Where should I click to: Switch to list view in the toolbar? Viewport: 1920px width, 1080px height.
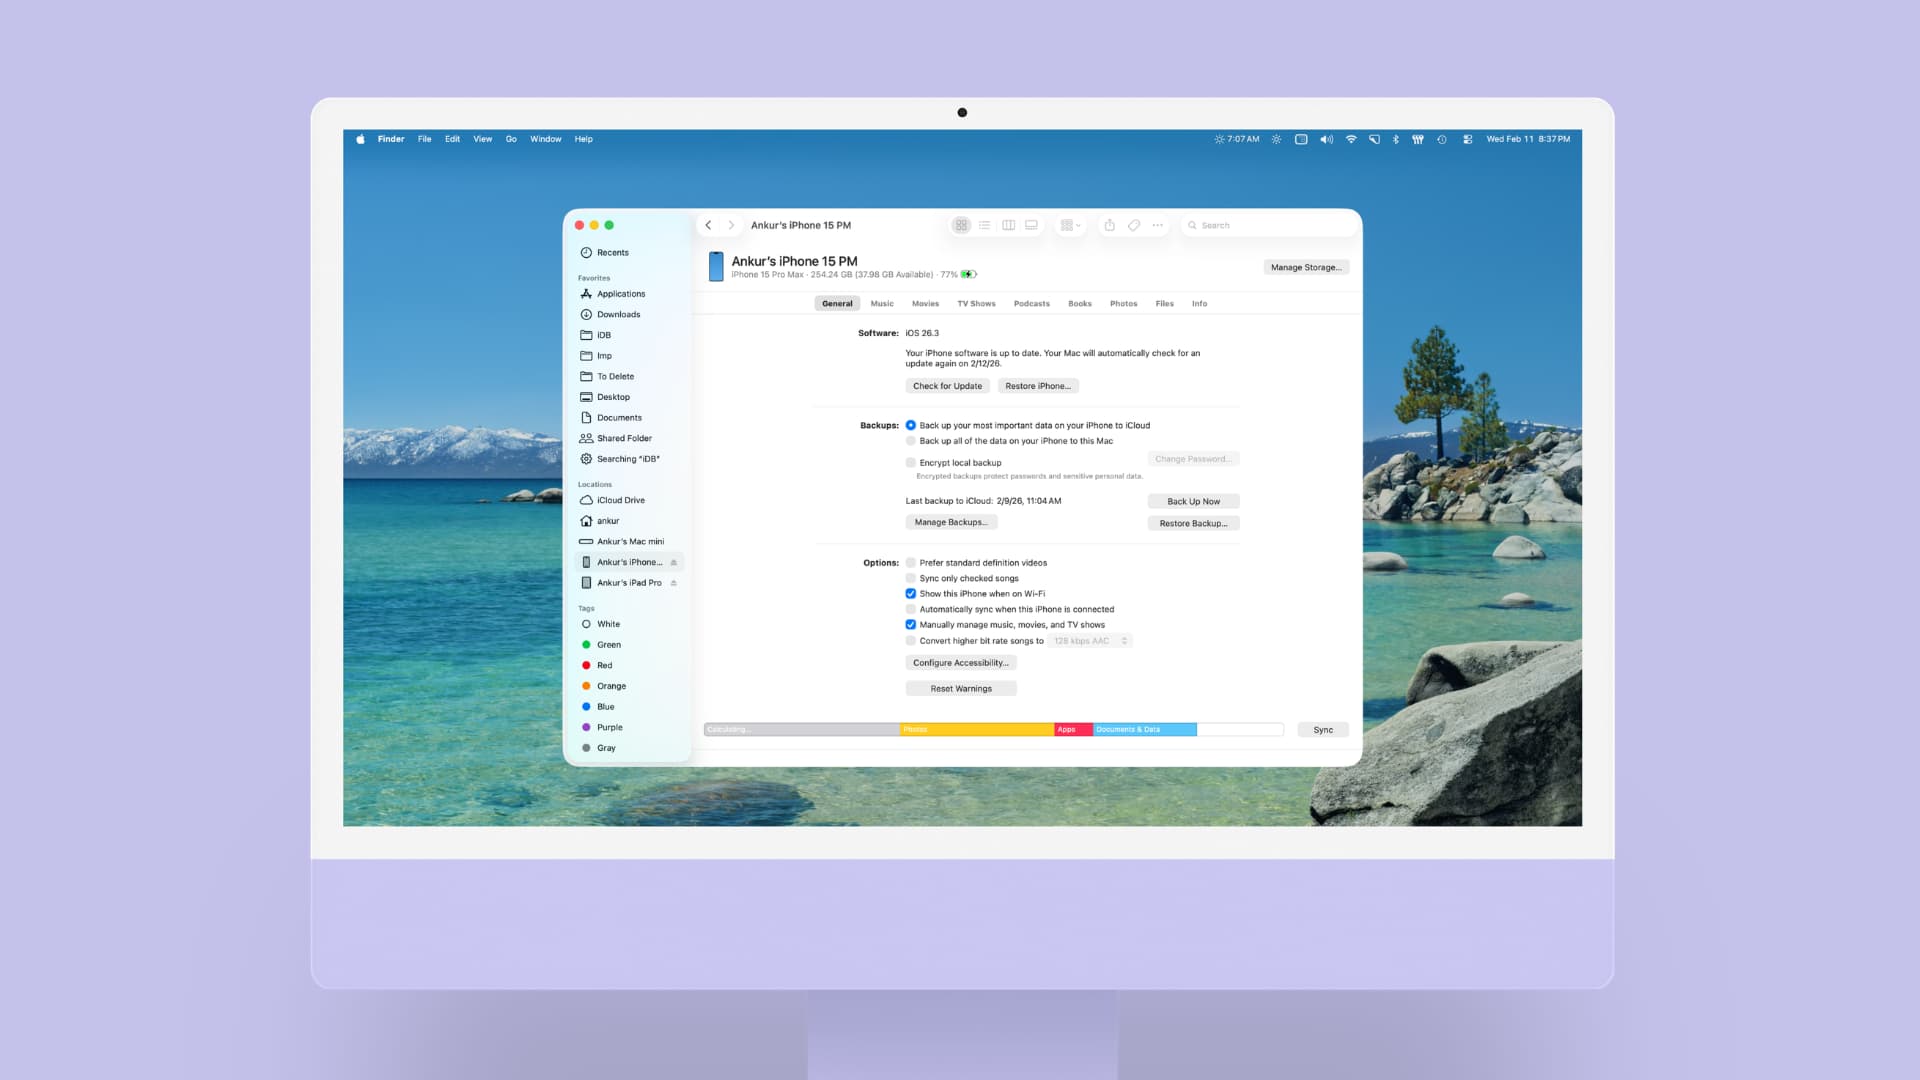click(x=984, y=225)
